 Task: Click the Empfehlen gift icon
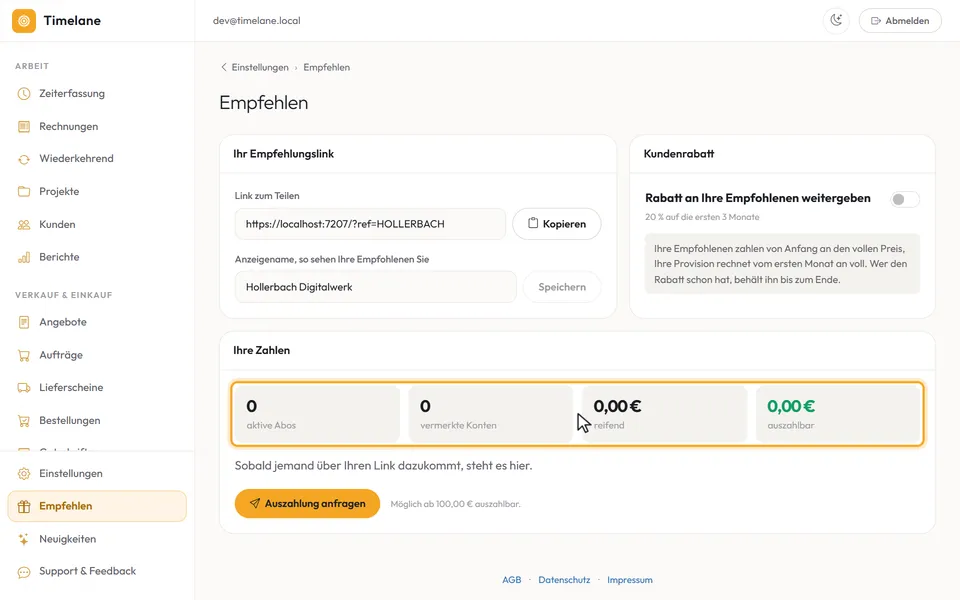click(x=24, y=506)
